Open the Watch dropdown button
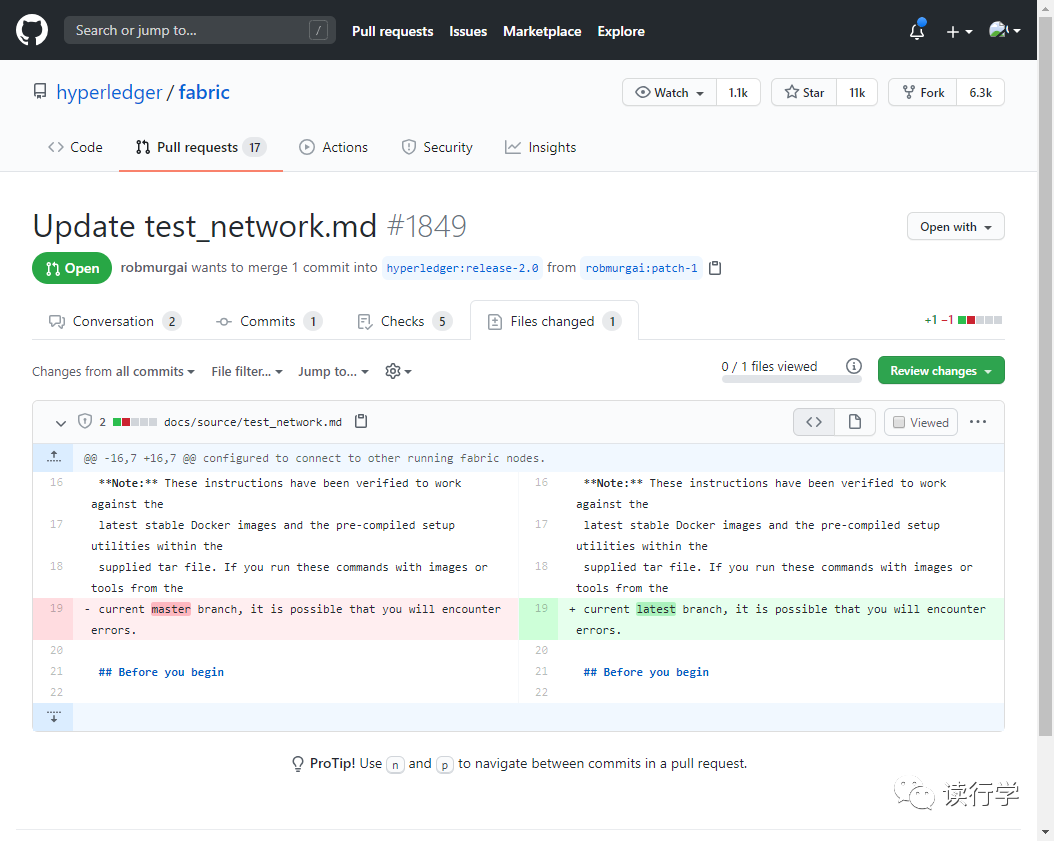This screenshot has height=841, width=1054. pos(670,93)
